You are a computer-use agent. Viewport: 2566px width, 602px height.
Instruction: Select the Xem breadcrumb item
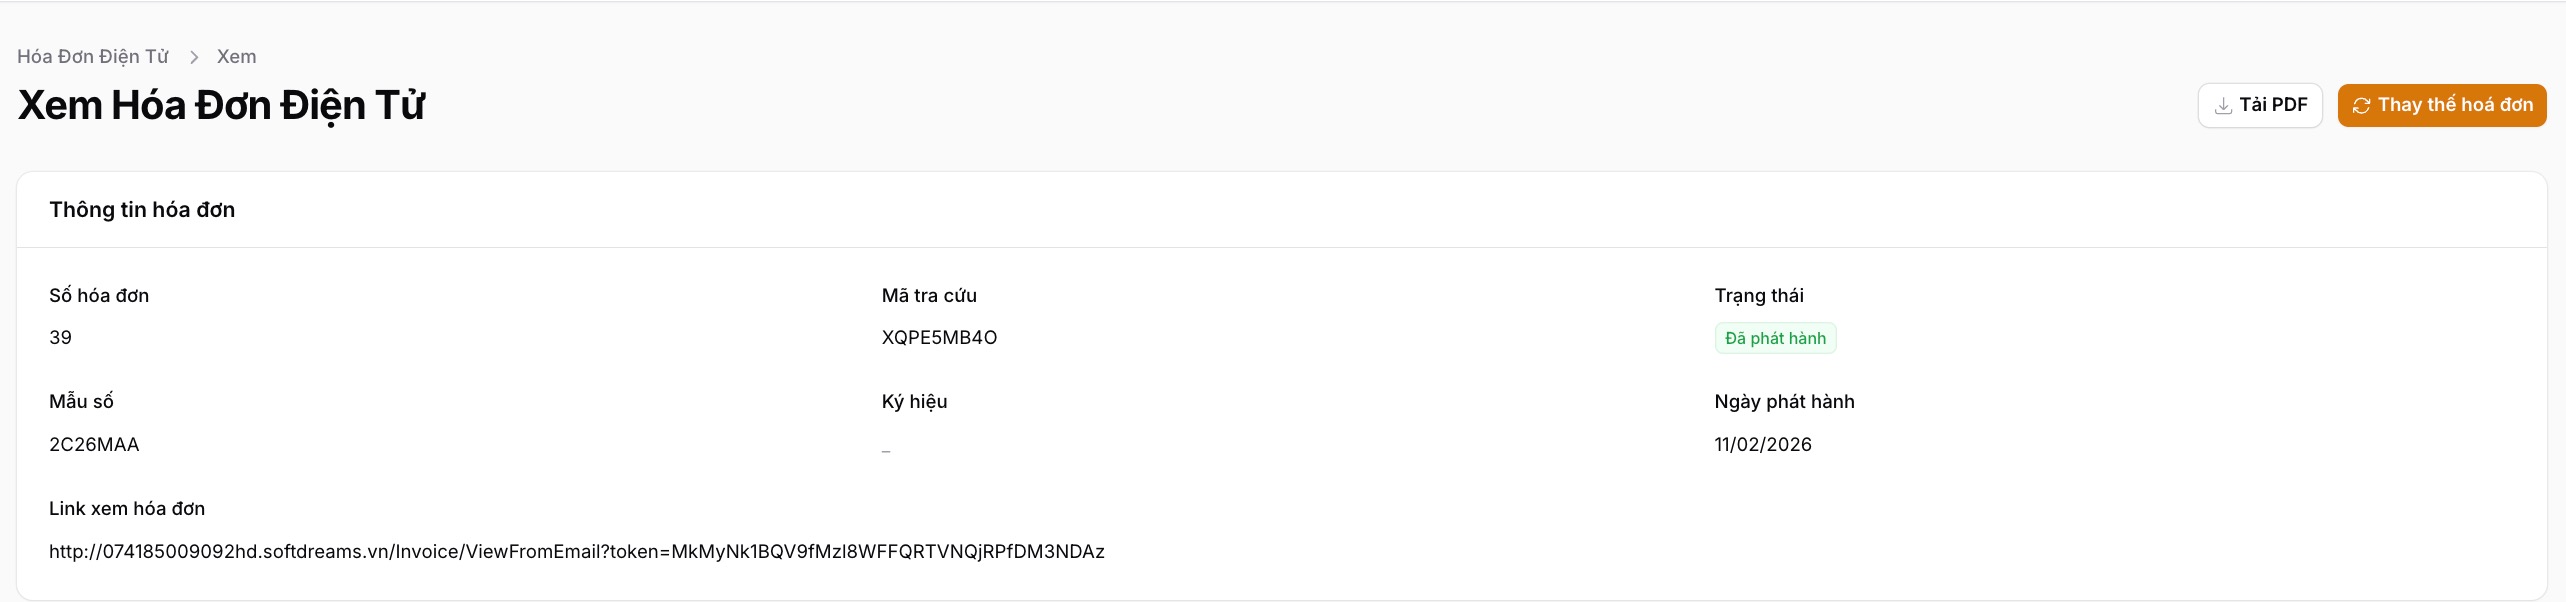pos(236,57)
